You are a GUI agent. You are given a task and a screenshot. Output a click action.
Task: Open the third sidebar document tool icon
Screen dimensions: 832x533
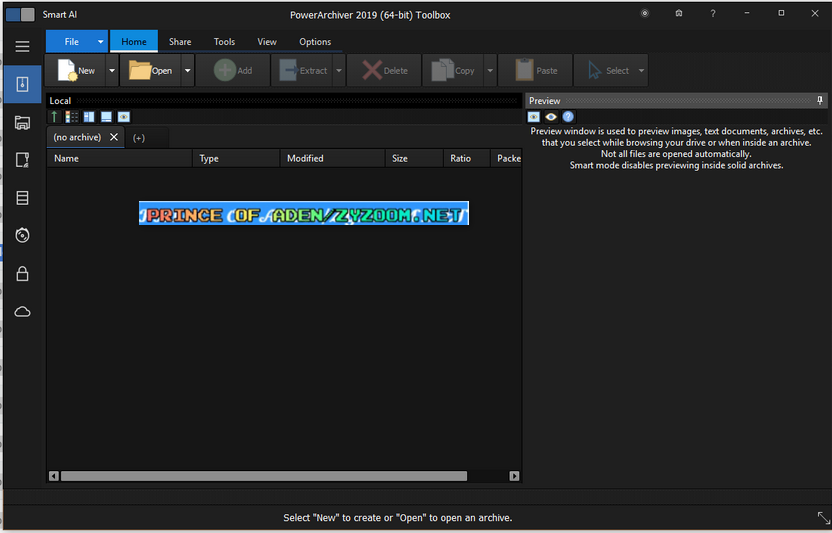[22, 160]
